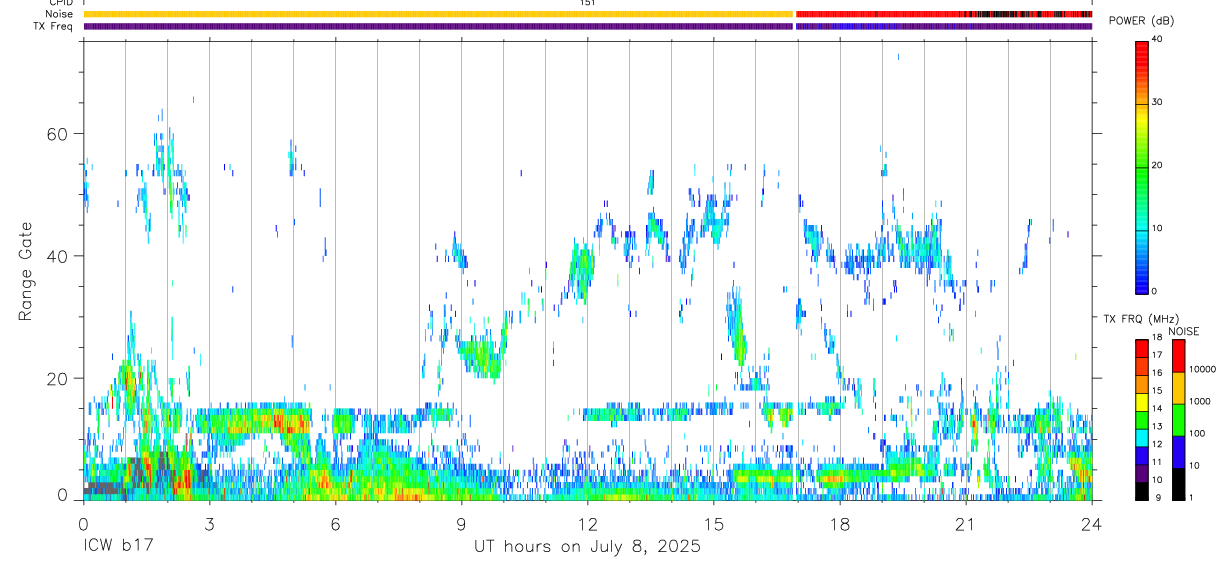Viewport: 1228px width, 567px height.
Task: Click the 1000 label on noise legend
Action: click(1200, 401)
